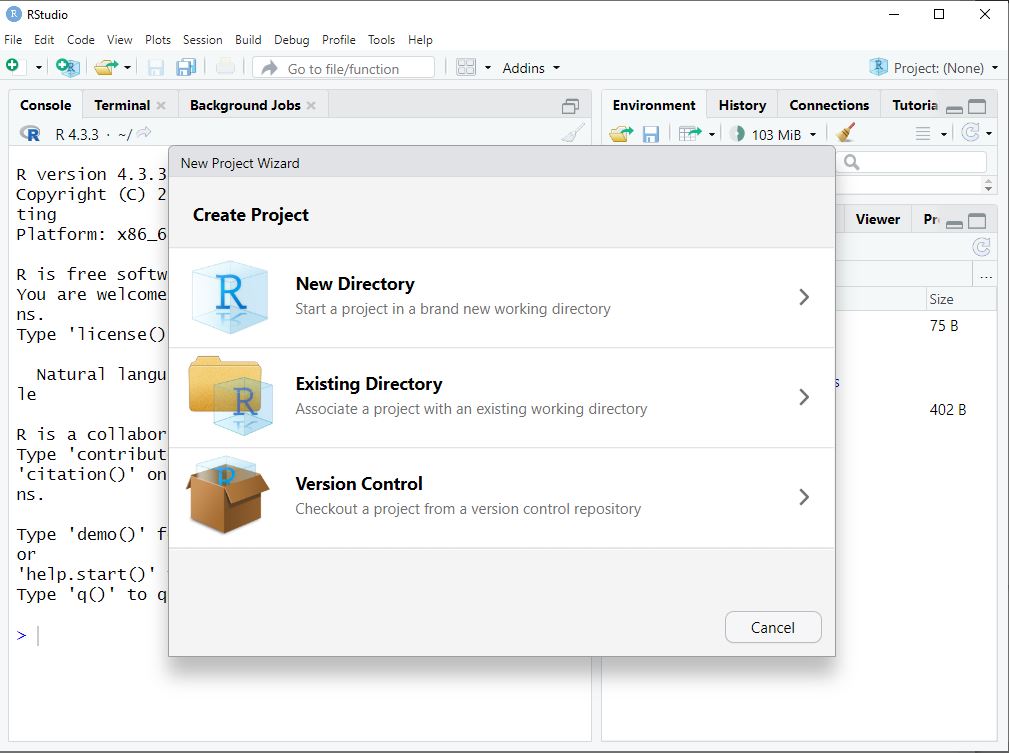Image resolution: width=1009 pixels, height=753 pixels.
Task: Click the Save Workspace disk icon
Action: tap(650, 134)
